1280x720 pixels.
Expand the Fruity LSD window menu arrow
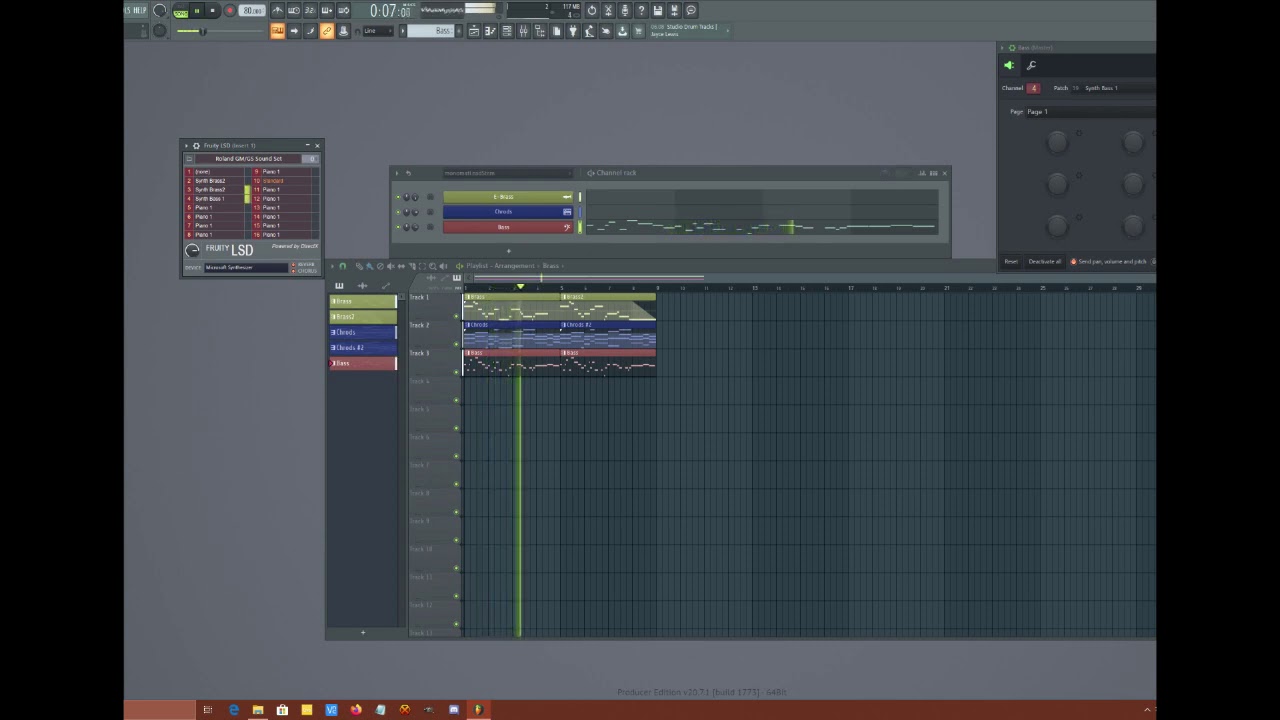(x=186, y=146)
